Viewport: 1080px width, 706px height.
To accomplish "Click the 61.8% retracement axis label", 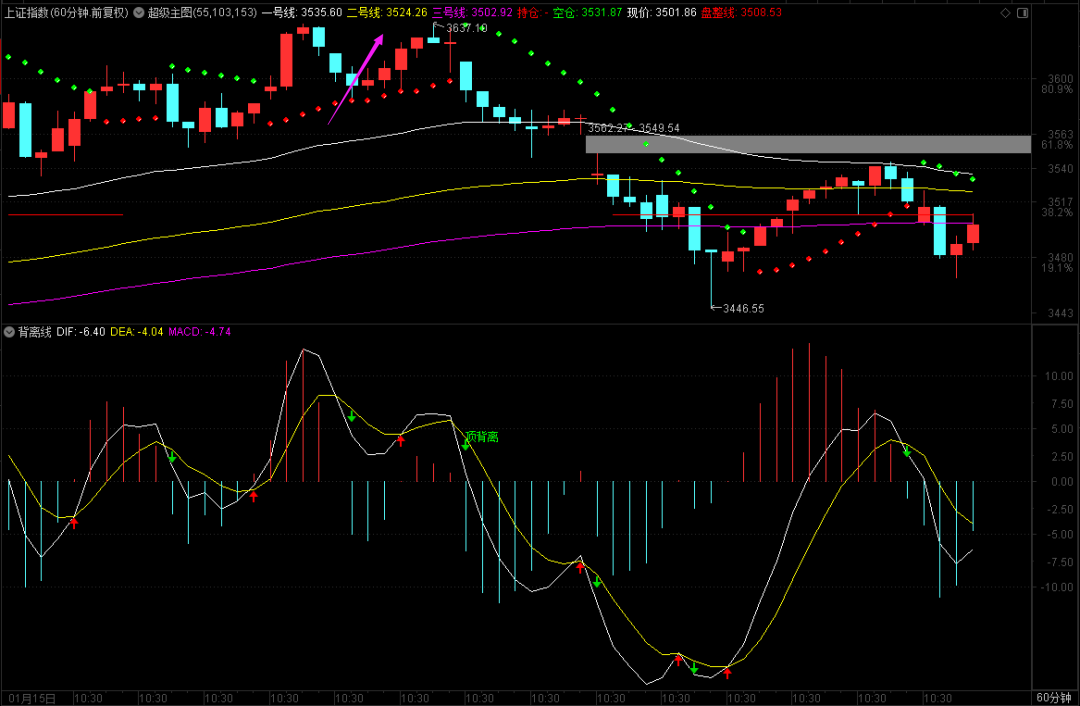I will coord(1057,145).
